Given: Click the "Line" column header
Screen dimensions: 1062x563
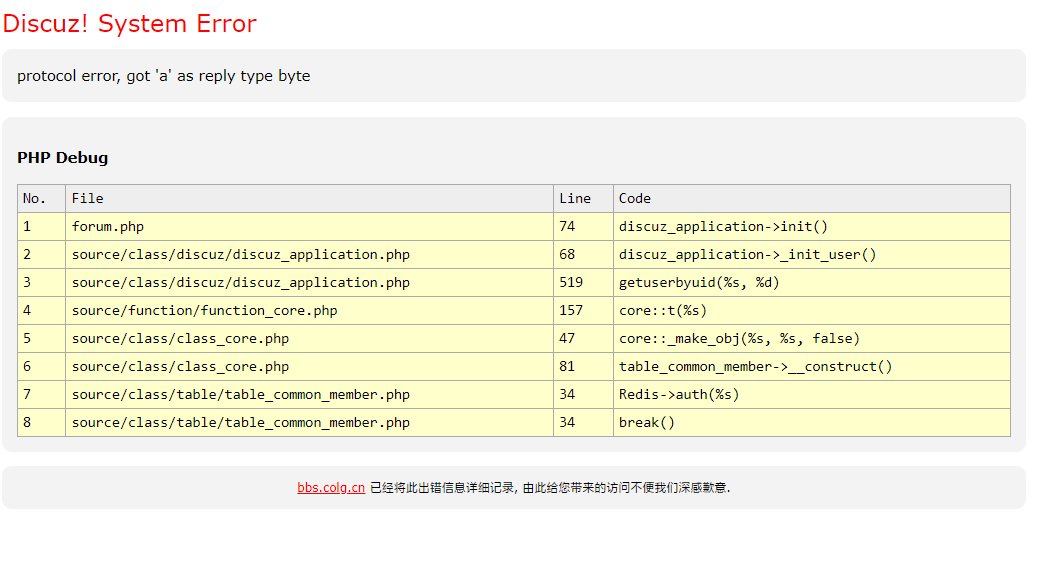Looking at the screenshot, I should 583,199.
